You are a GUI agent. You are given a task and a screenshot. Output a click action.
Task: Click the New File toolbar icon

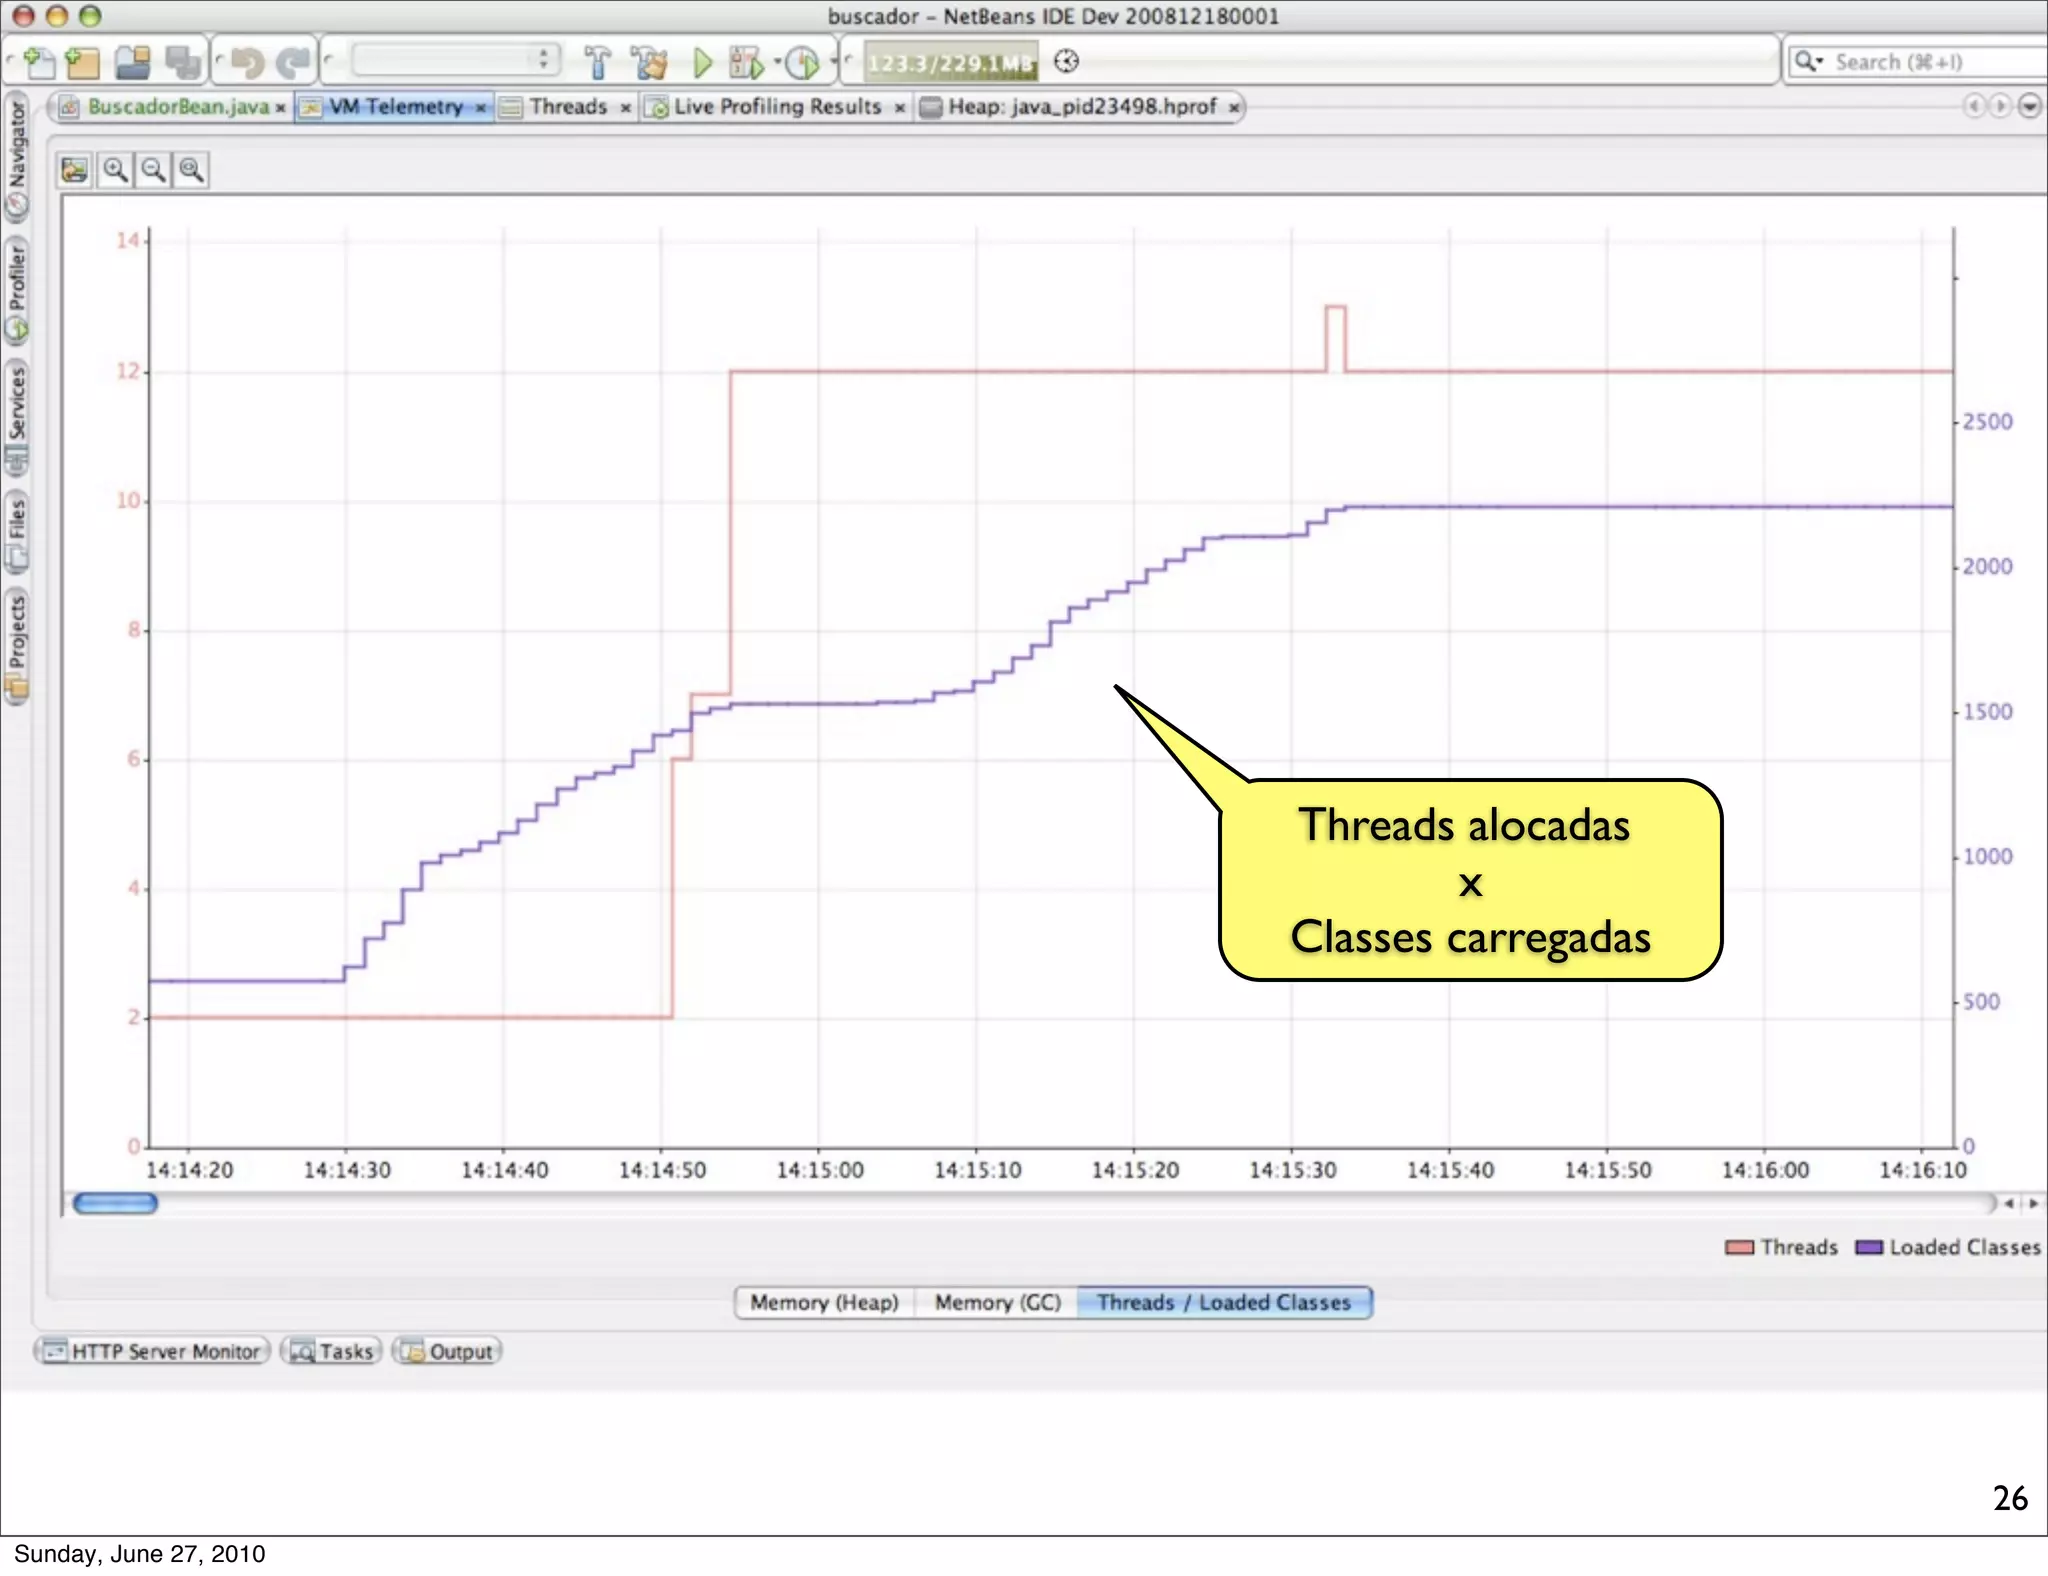click(x=39, y=63)
